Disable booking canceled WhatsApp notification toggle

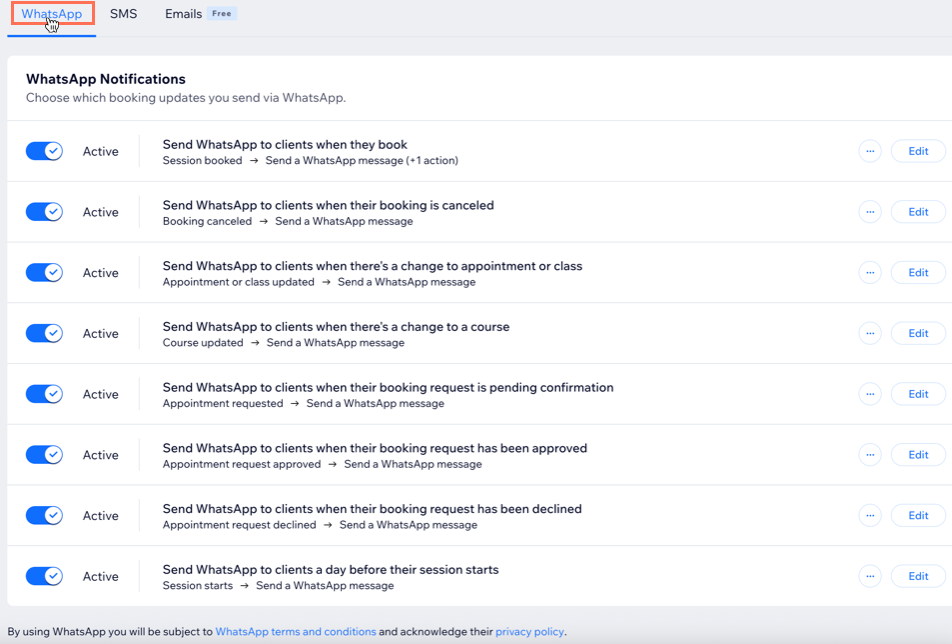(44, 212)
